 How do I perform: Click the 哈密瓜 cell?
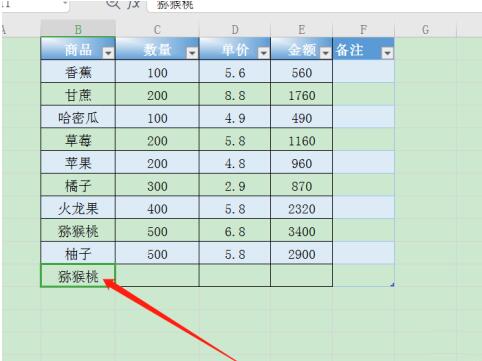[78, 118]
